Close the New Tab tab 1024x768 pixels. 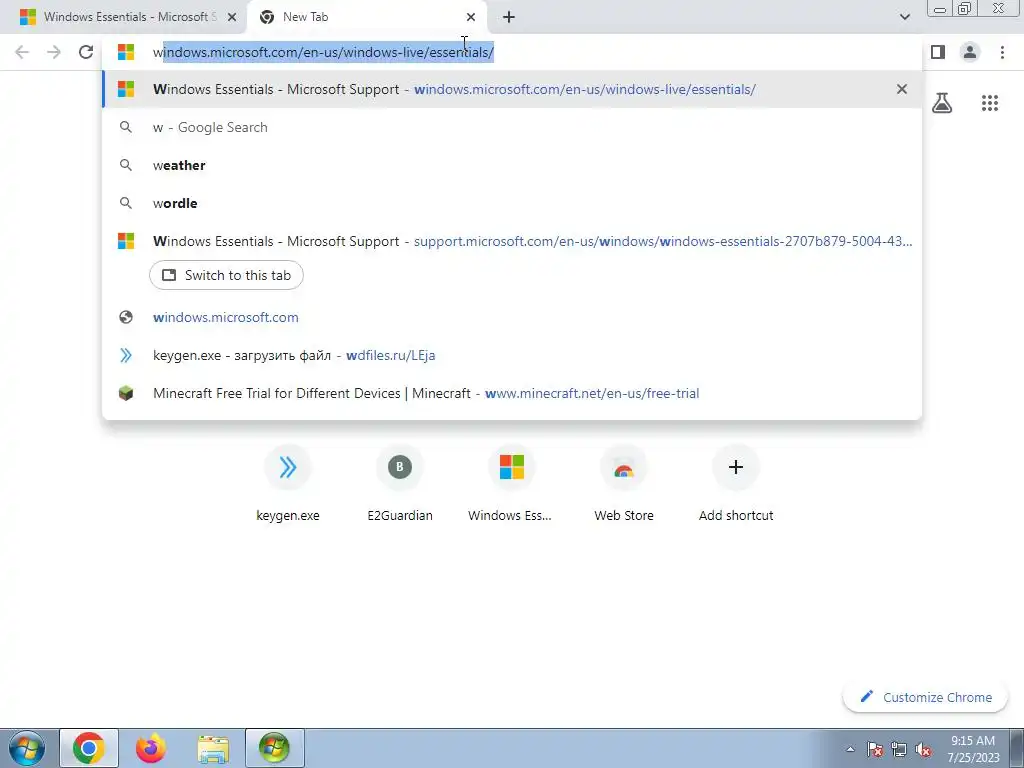[471, 17]
